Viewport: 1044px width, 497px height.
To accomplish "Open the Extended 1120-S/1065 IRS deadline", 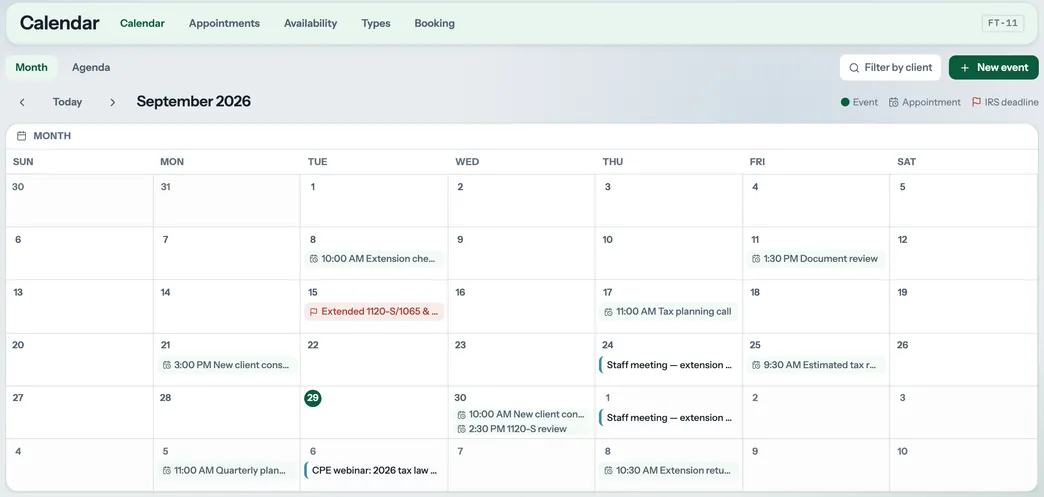I will (374, 311).
